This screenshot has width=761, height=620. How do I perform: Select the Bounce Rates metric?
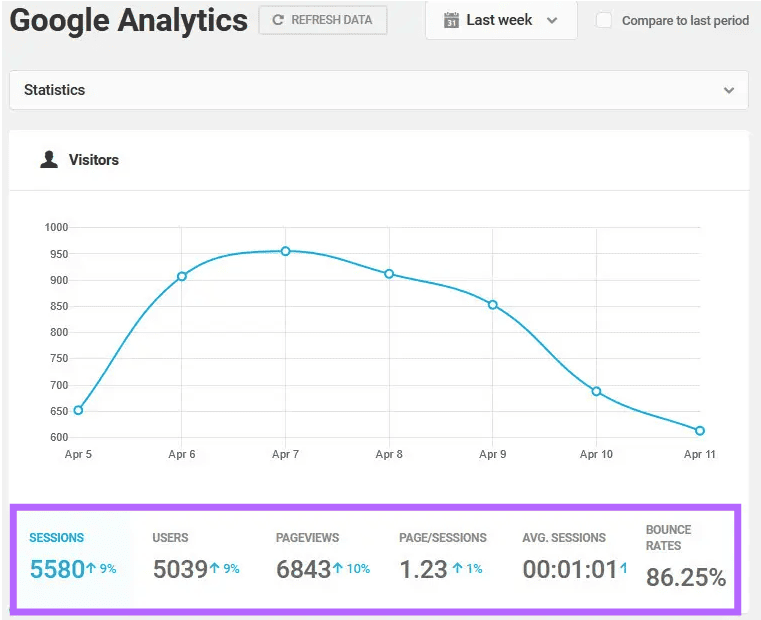tap(685, 558)
